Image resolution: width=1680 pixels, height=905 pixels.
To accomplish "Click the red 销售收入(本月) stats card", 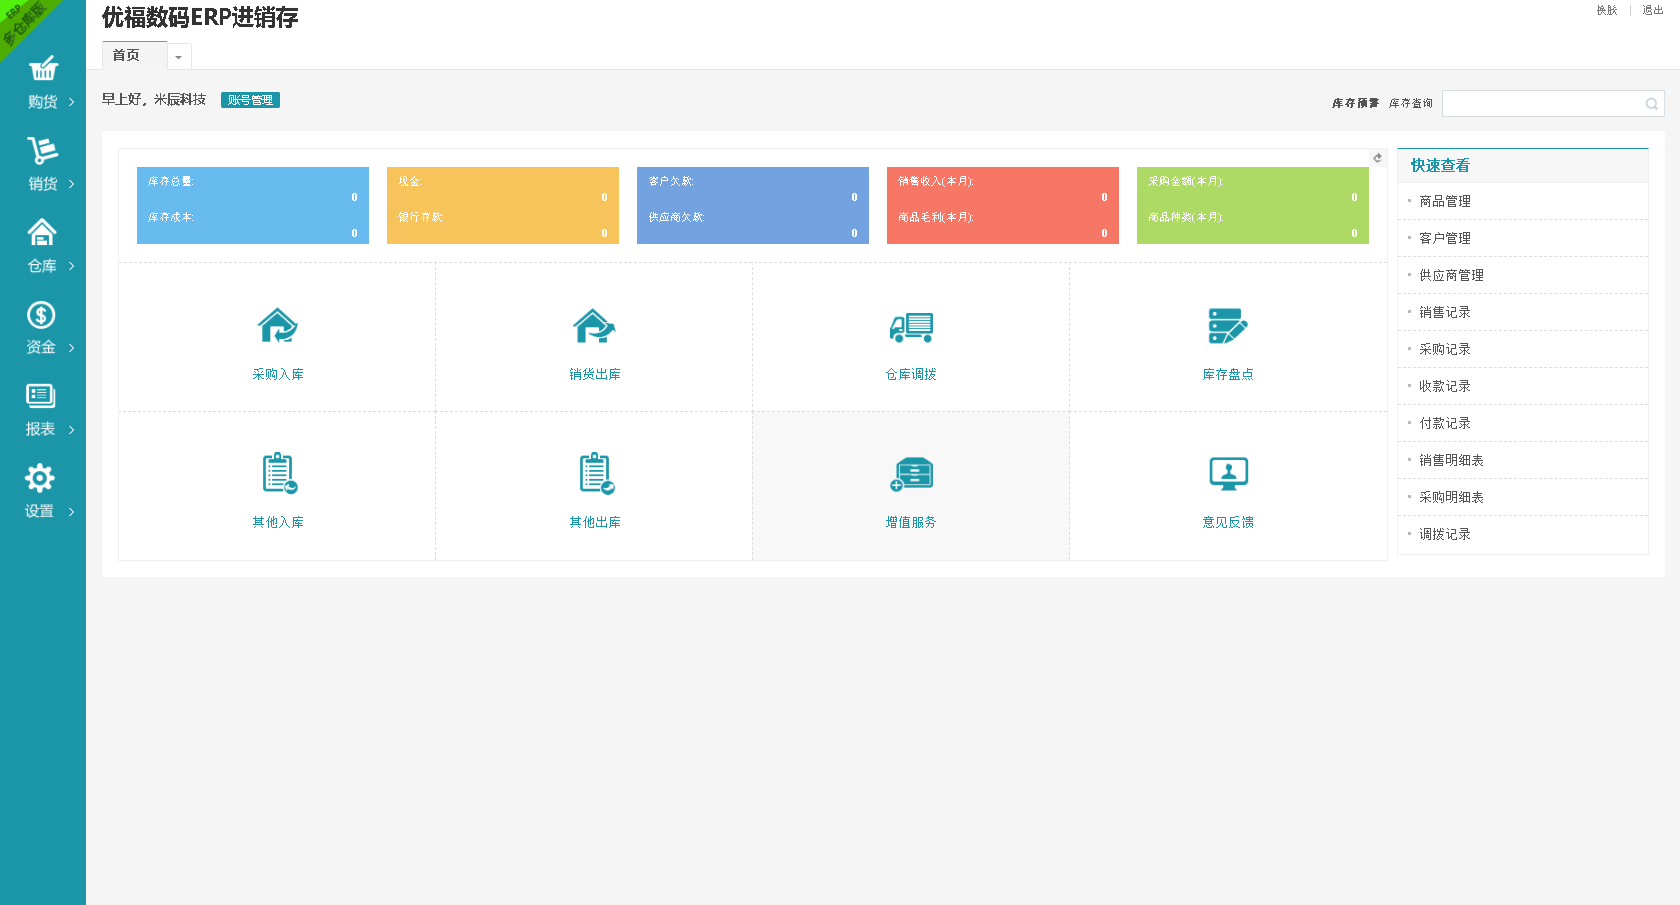I will click(1003, 205).
